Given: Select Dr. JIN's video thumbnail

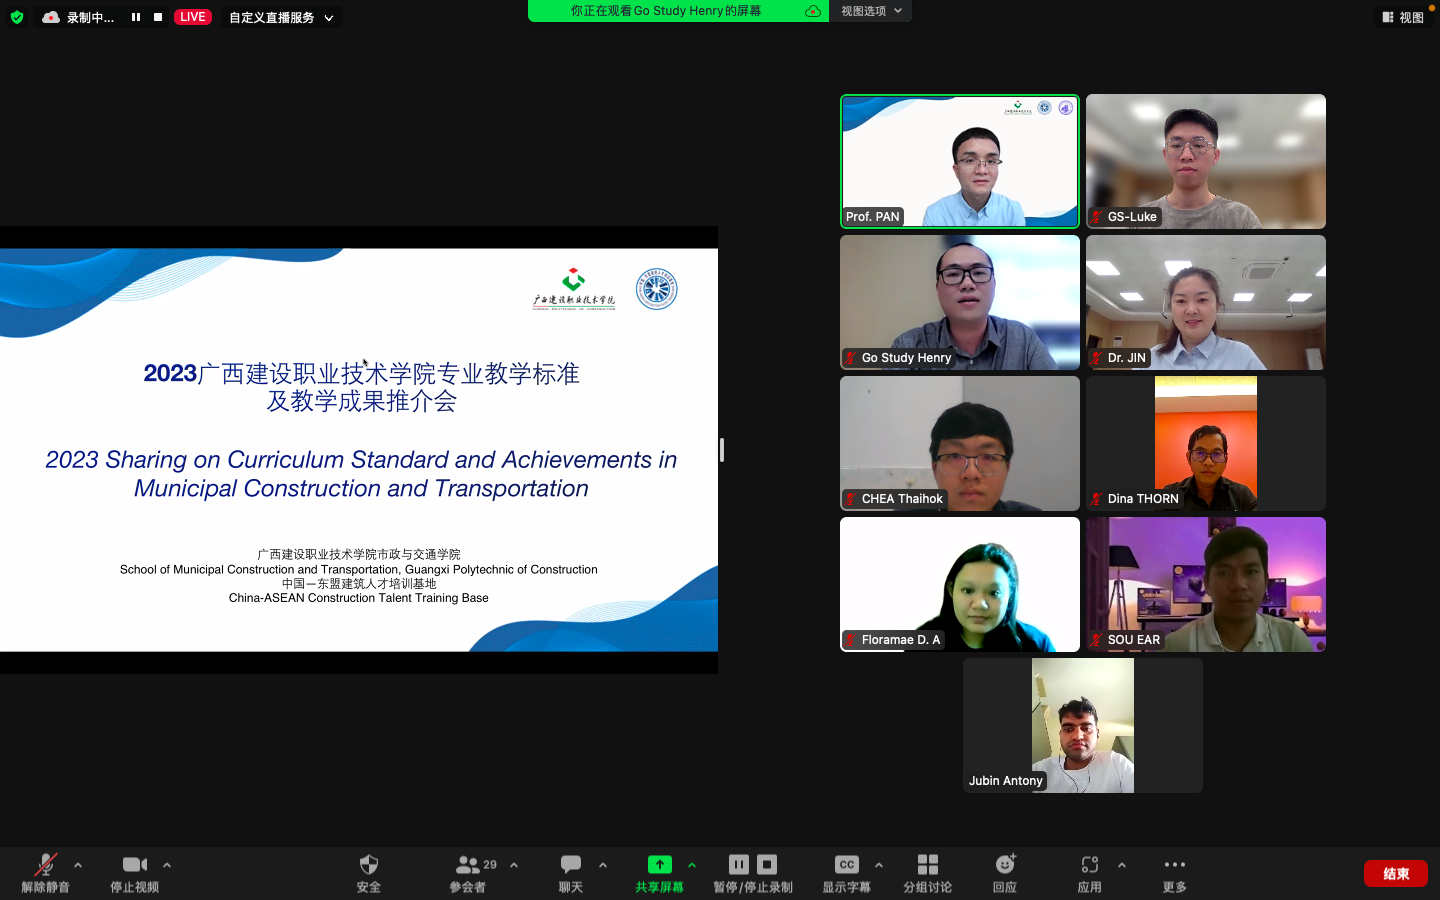Looking at the screenshot, I should pyautogui.click(x=1205, y=302).
